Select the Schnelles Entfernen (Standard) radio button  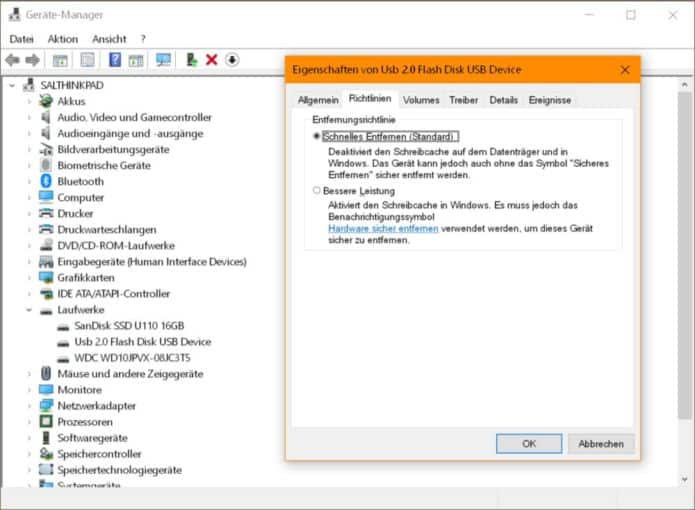(x=317, y=136)
